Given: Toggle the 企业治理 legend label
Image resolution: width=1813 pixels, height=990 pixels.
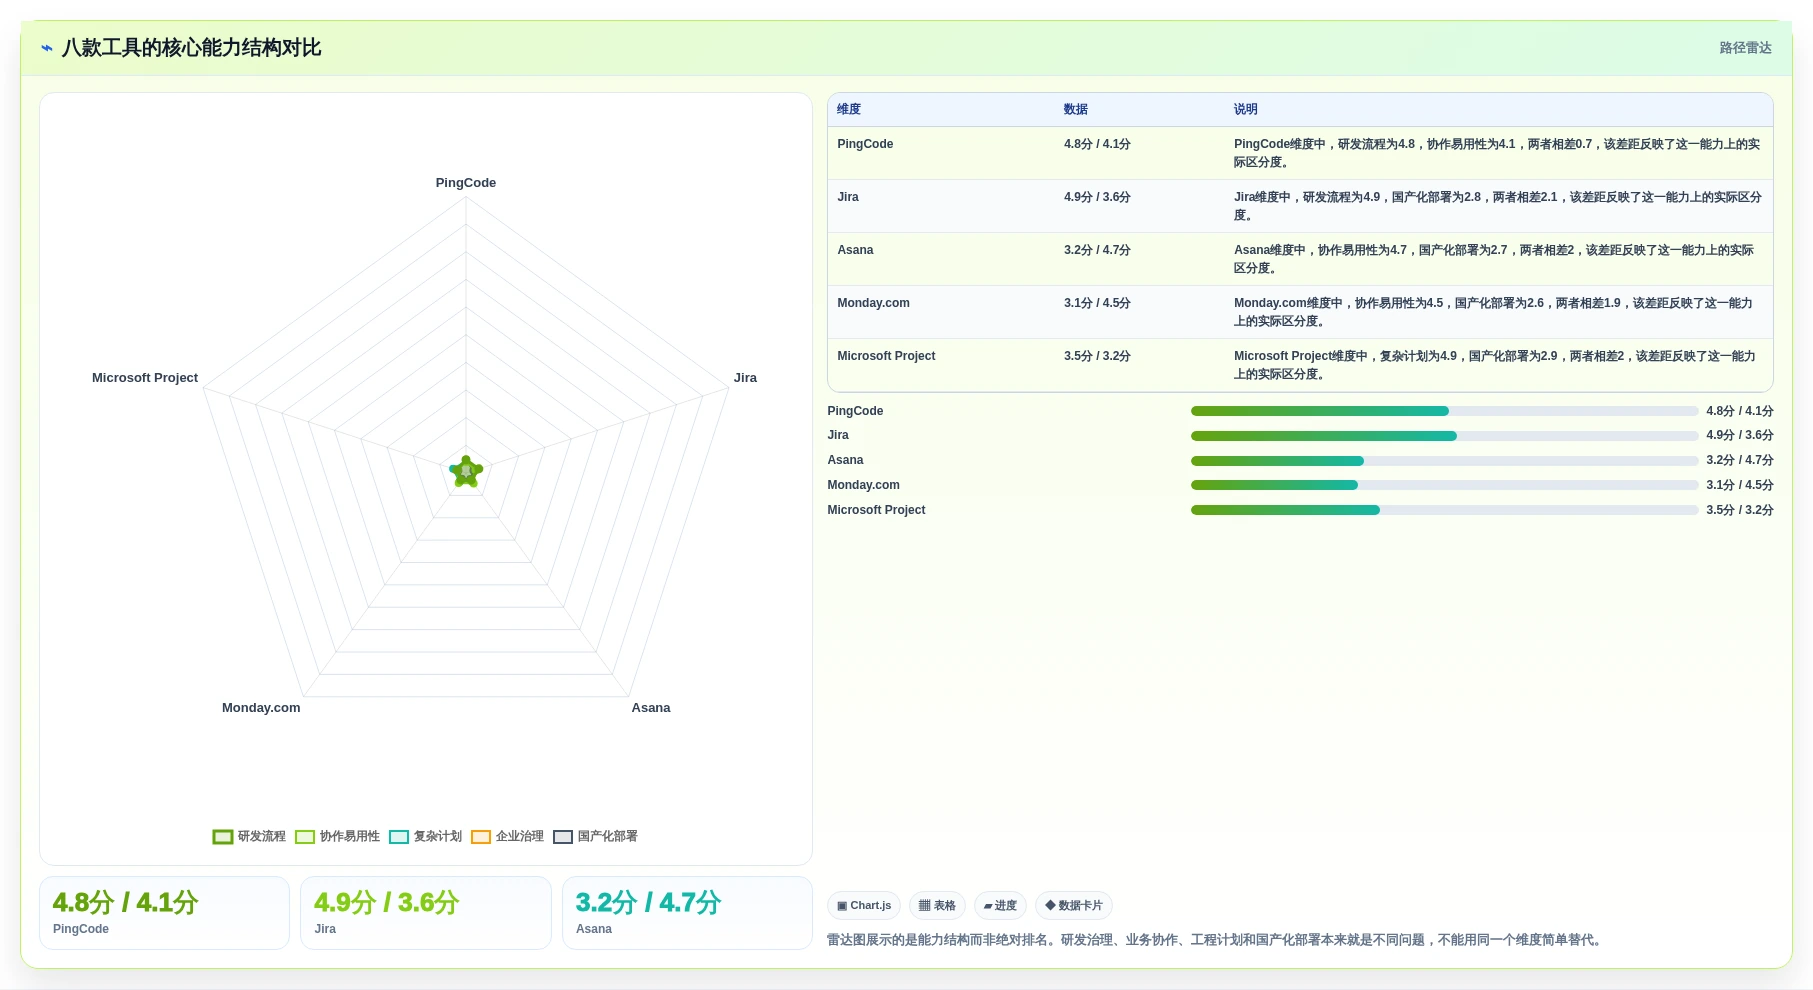Looking at the screenshot, I should pos(520,836).
